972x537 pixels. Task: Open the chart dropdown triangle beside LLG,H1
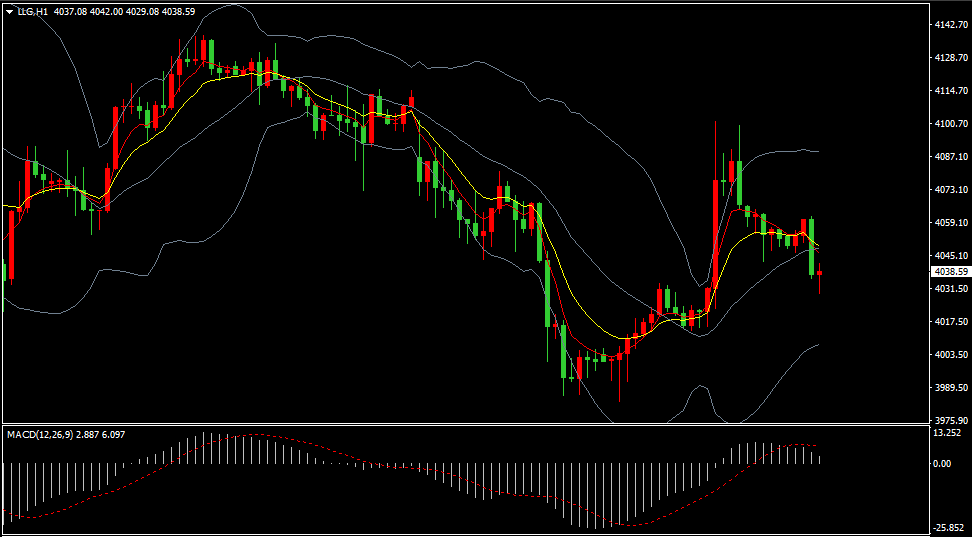tap(9, 12)
